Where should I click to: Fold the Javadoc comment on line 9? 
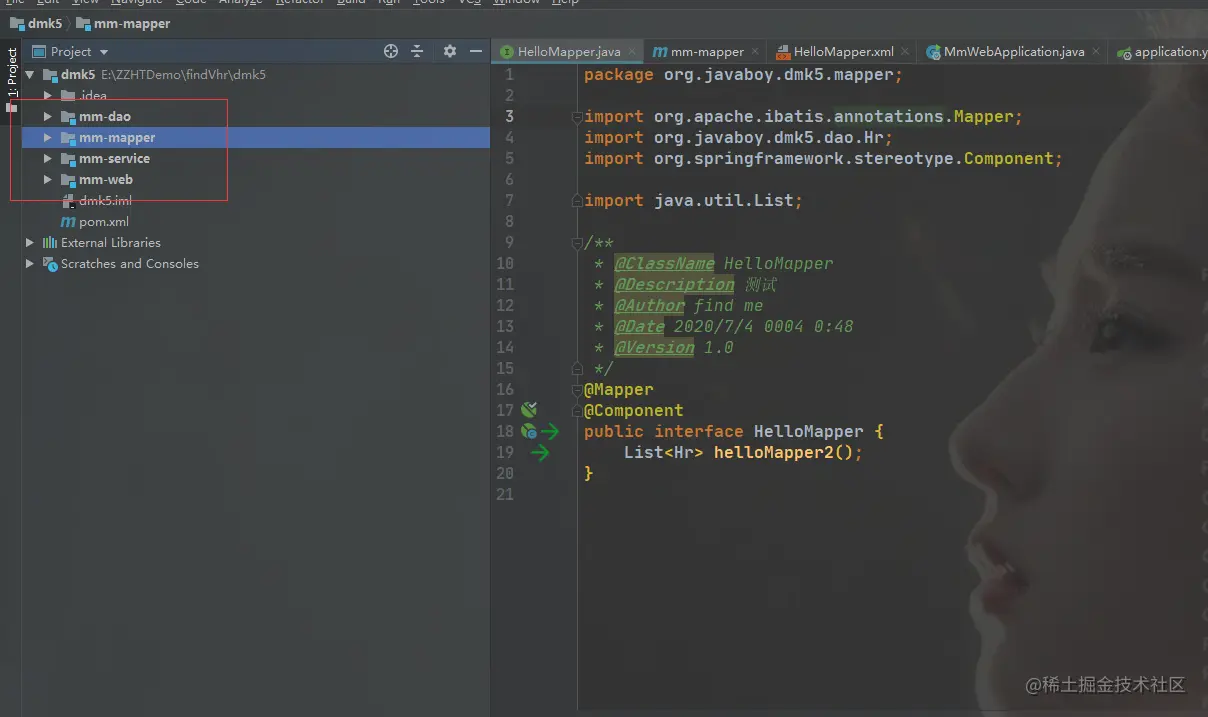pos(576,243)
